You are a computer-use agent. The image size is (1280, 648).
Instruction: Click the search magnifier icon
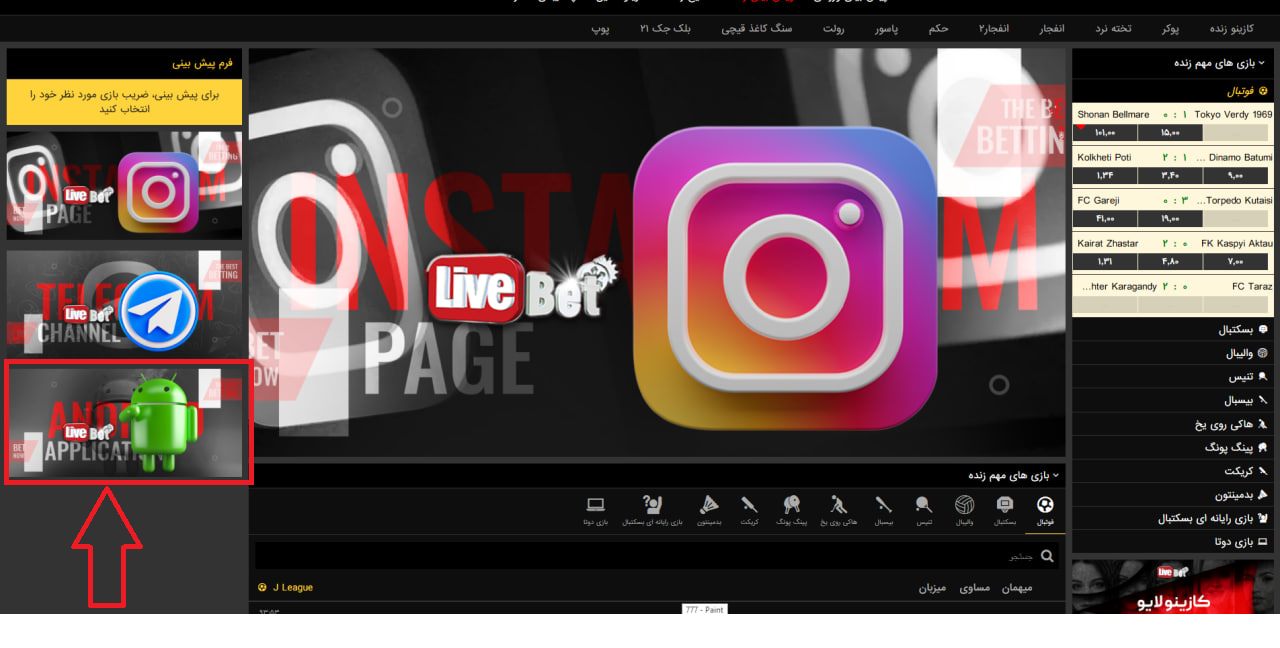click(x=1047, y=556)
